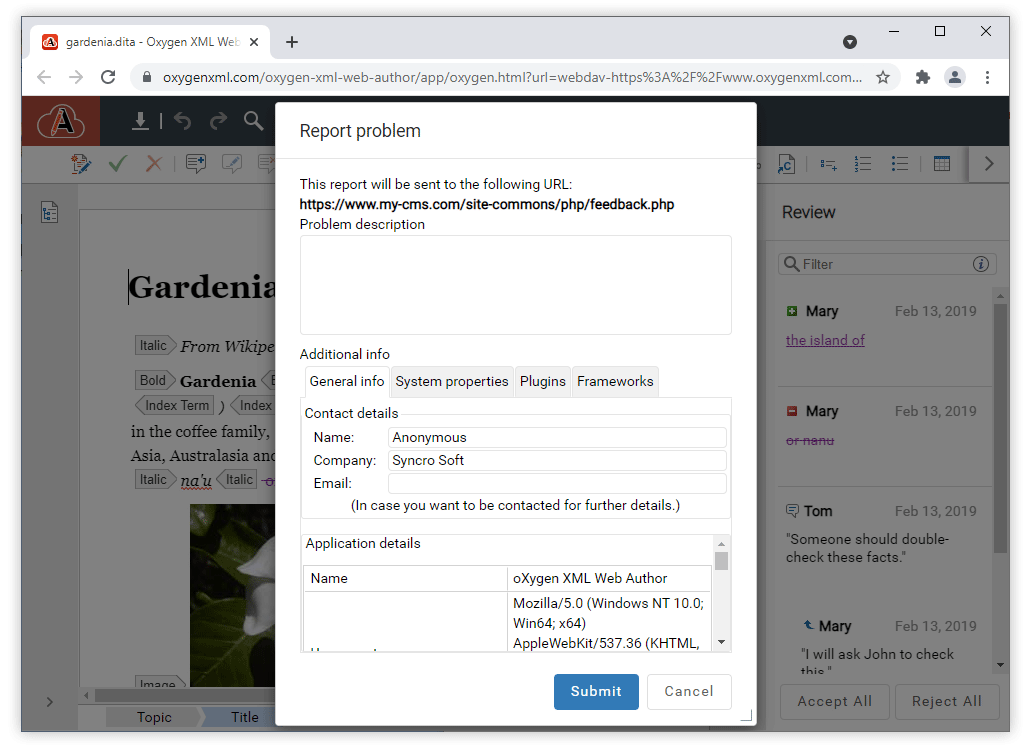The width and height of the screenshot is (1030, 750).
Task: Click Mary's green insertion change icon
Action: pos(792,311)
